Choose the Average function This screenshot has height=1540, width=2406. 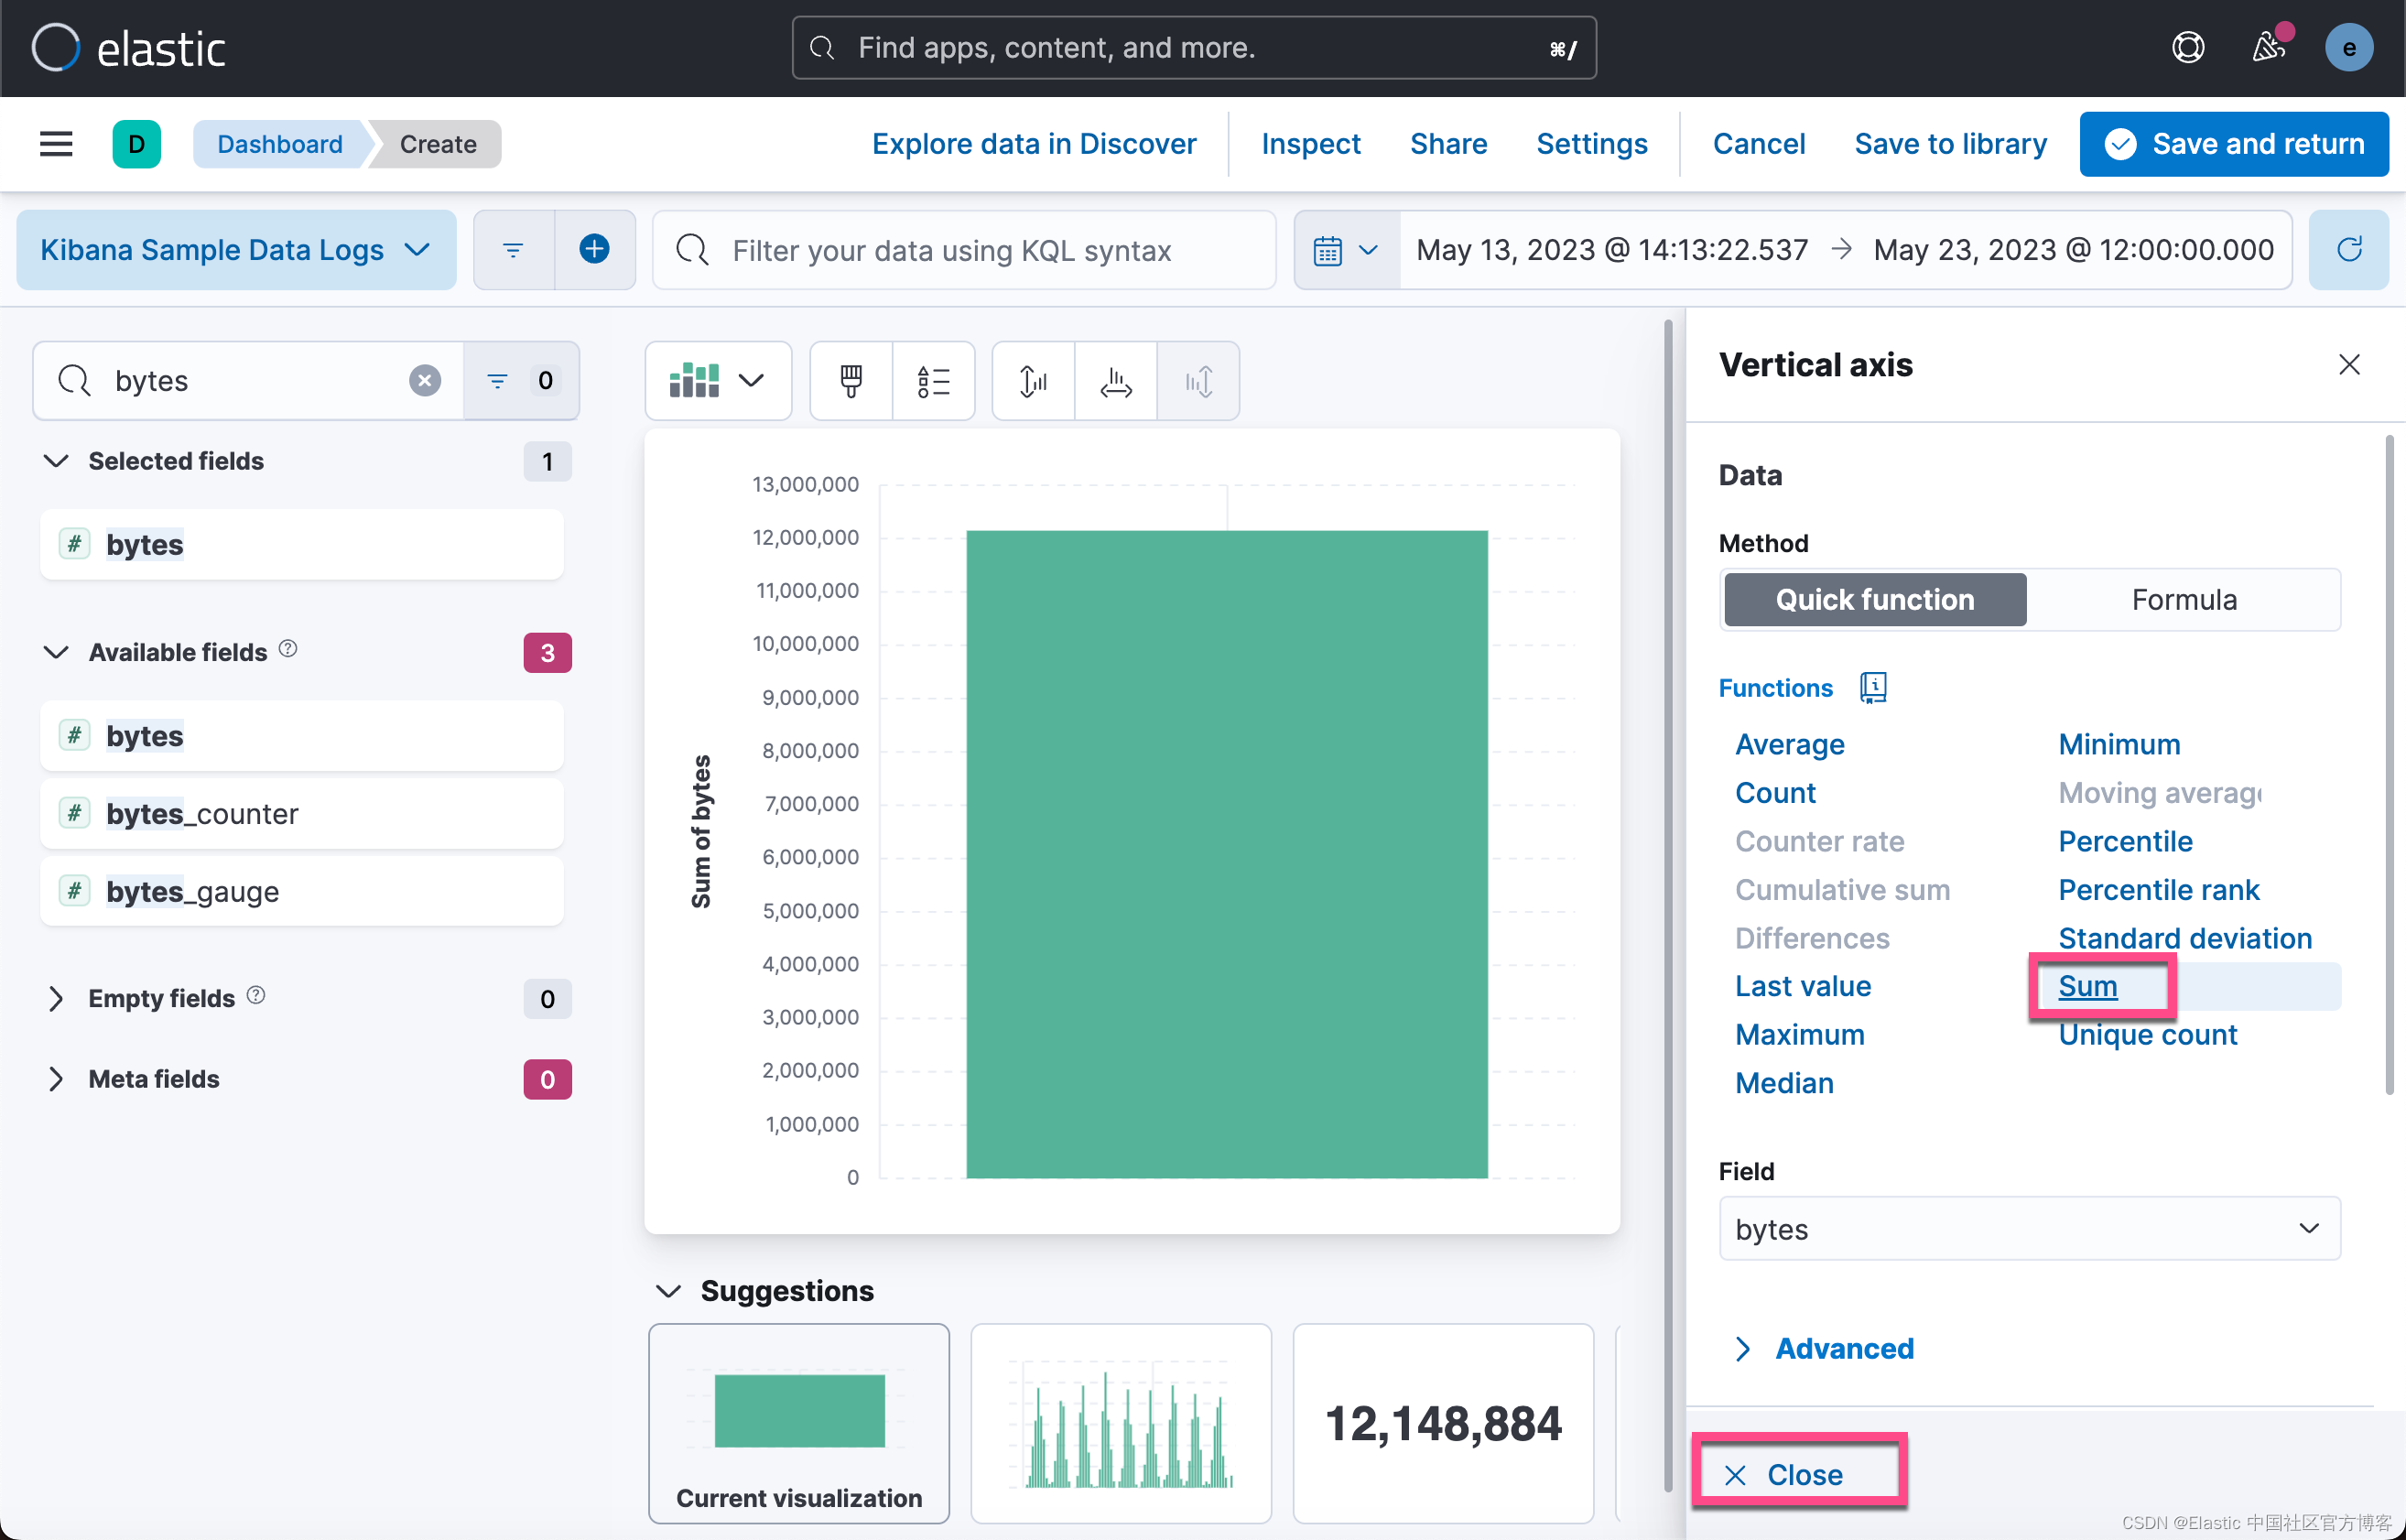1789,744
